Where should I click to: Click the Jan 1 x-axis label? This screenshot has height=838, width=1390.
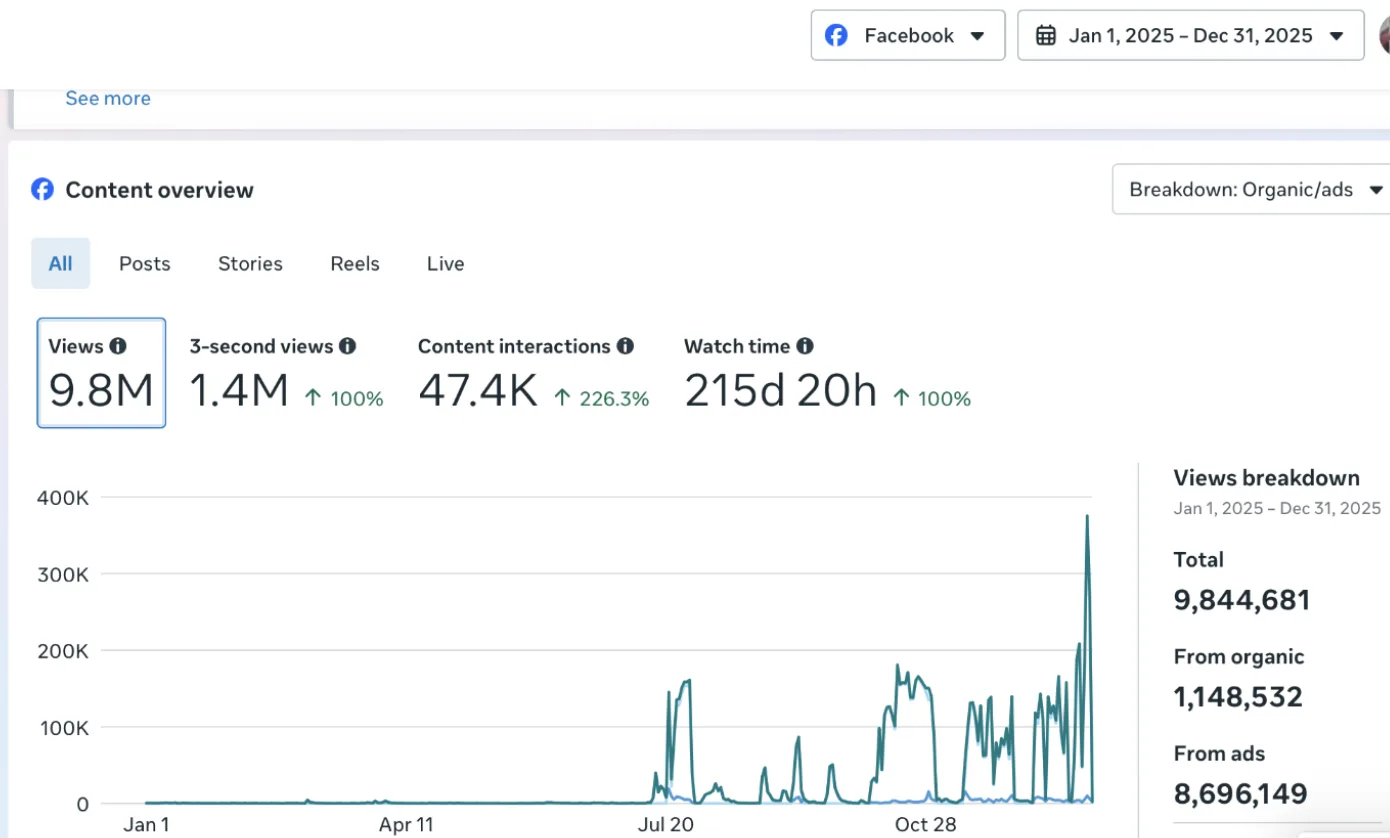point(146,825)
